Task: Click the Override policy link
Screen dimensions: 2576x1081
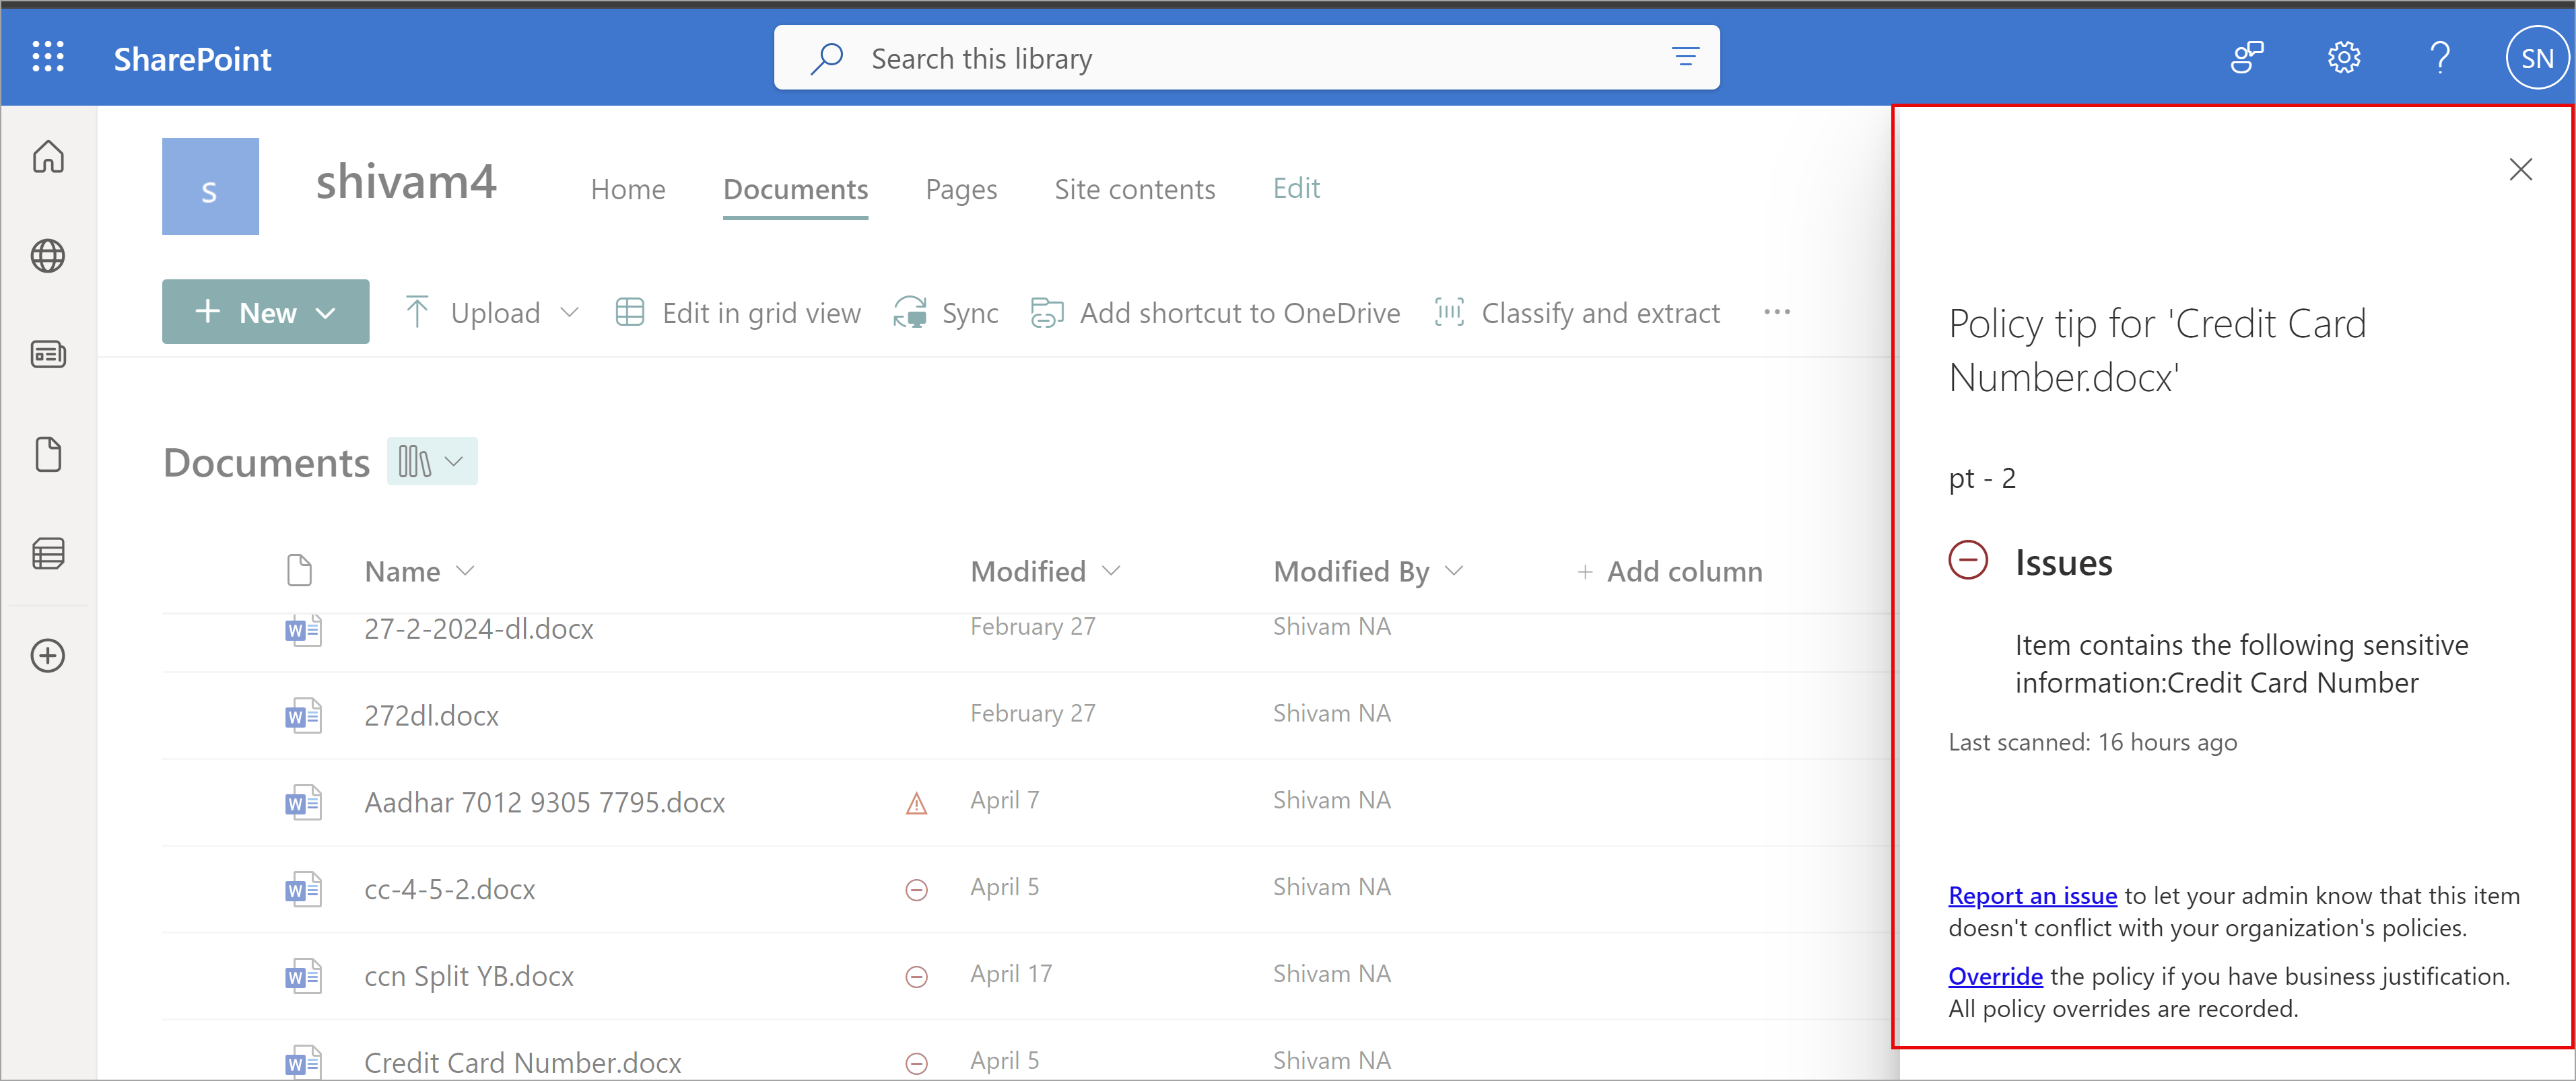Action: pos(1995,976)
